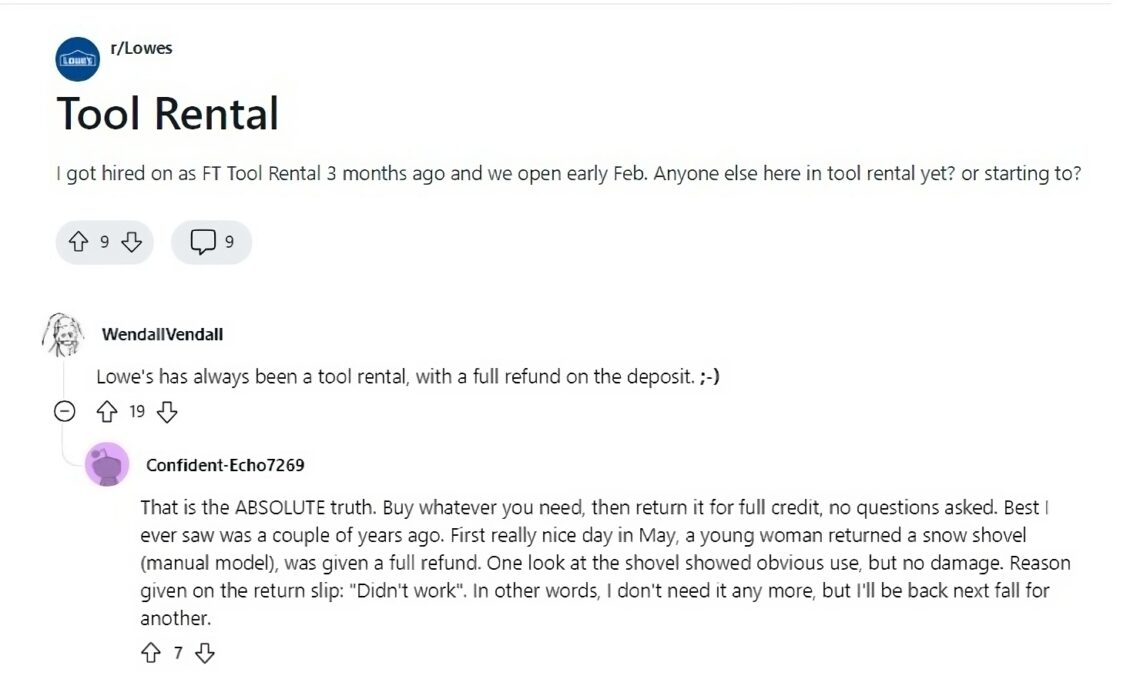This screenshot has height=696, width=1140.
Task: Open Confident-Echo7269's profile page
Action: pyautogui.click(x=224, y=465)
